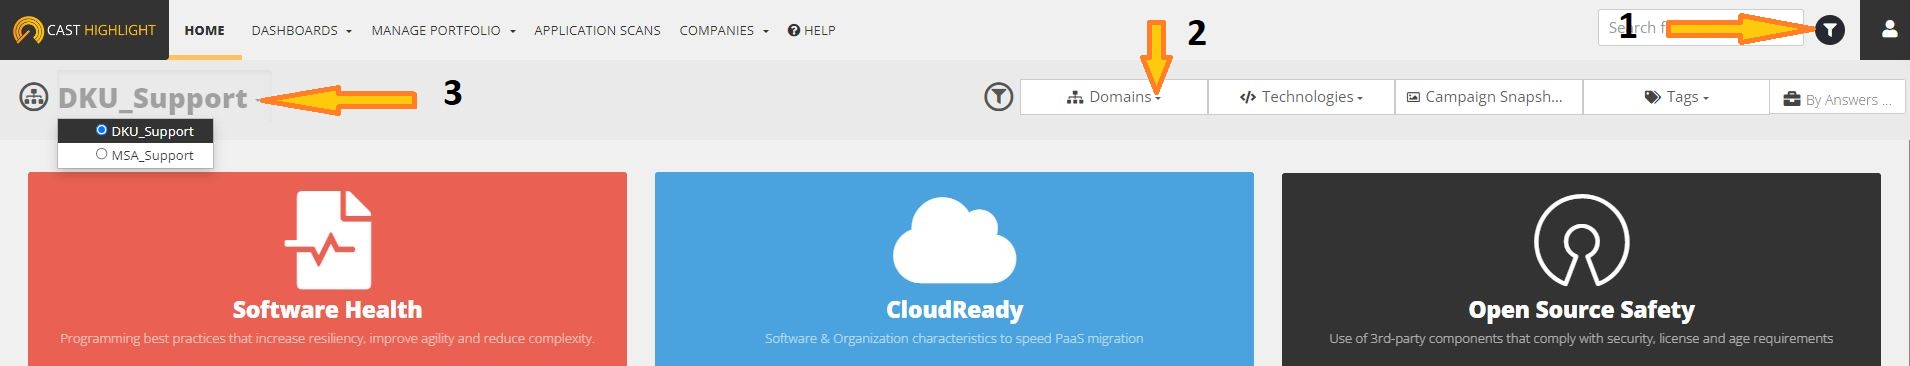Image resolution: width=1910 pixels, height=366 pixels.
Task: Click the 3rd-party components description text
Action: (1581, 339)
